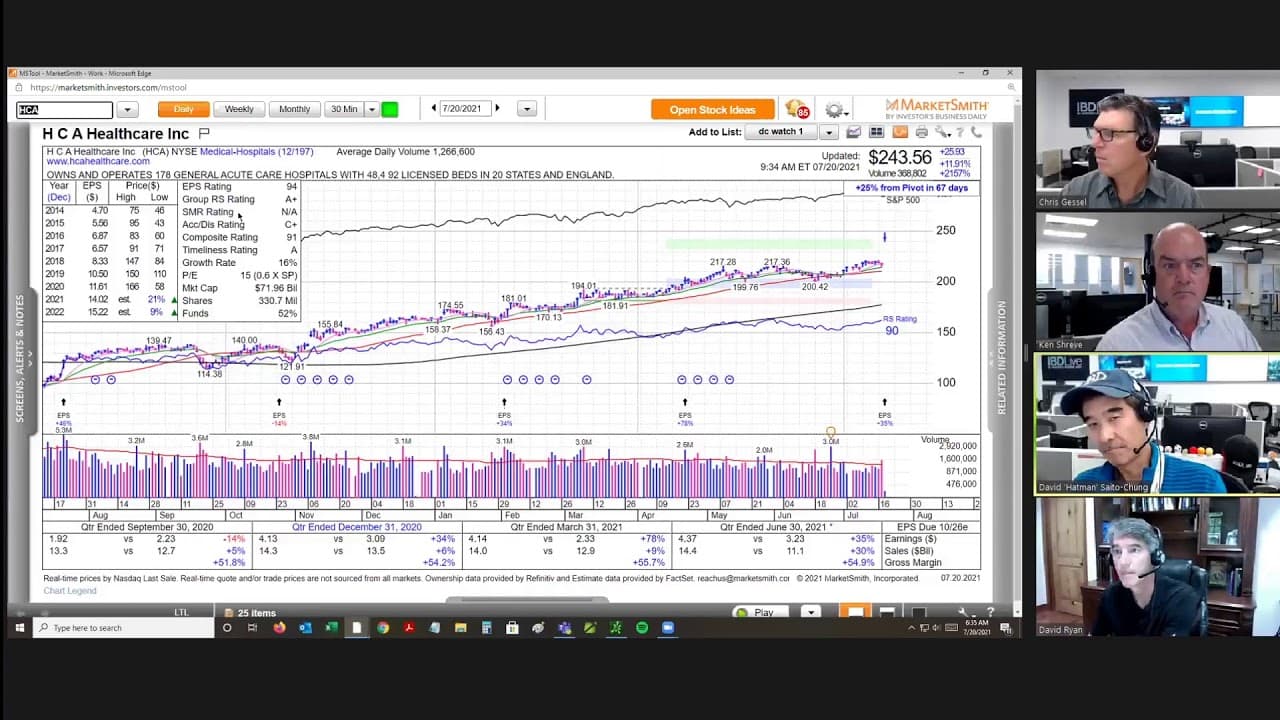Image resolution: width=1280 pixels, height=720 pixels.
Task: Switch to the Weekly chart tab
Action: 239,109
